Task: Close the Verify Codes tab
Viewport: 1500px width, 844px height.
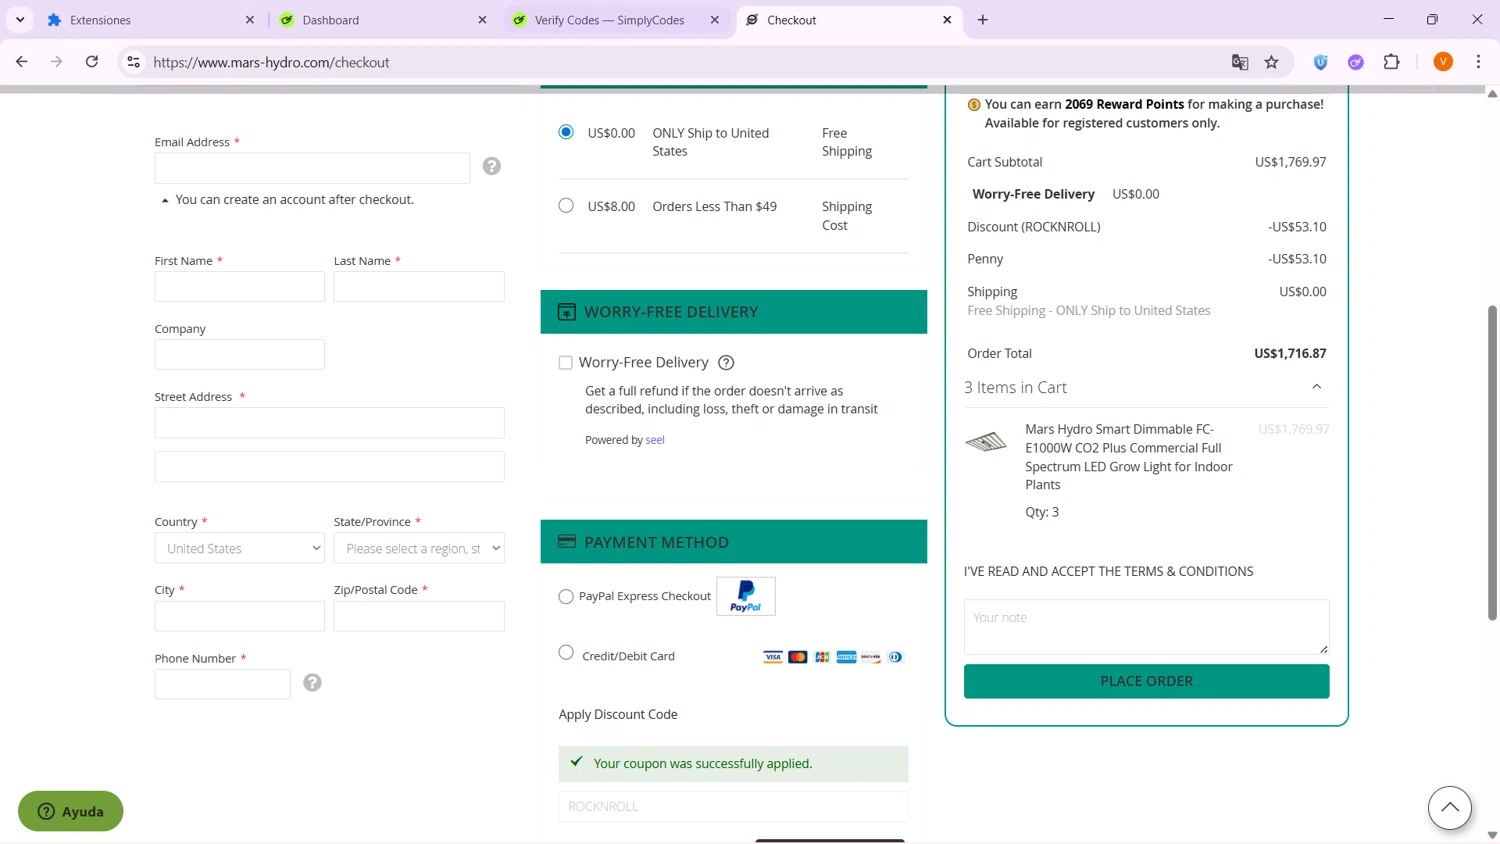Action: tap(715, 20)
